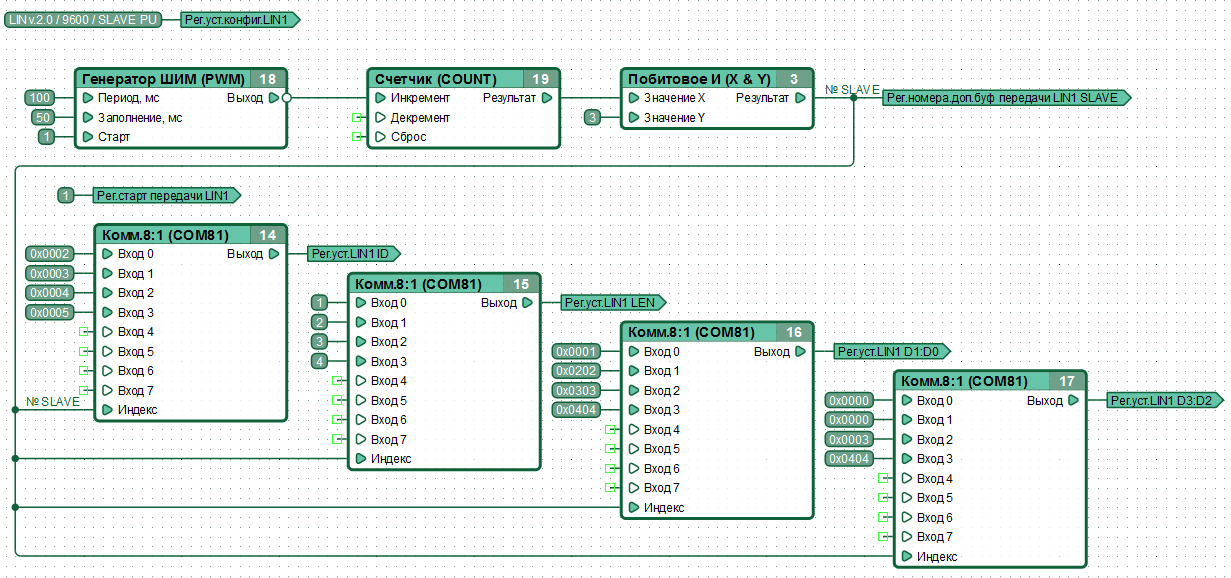Click X & Y block Результат output pin
Viewport: 1231px width, 578px height.
[x=800, y=98]
